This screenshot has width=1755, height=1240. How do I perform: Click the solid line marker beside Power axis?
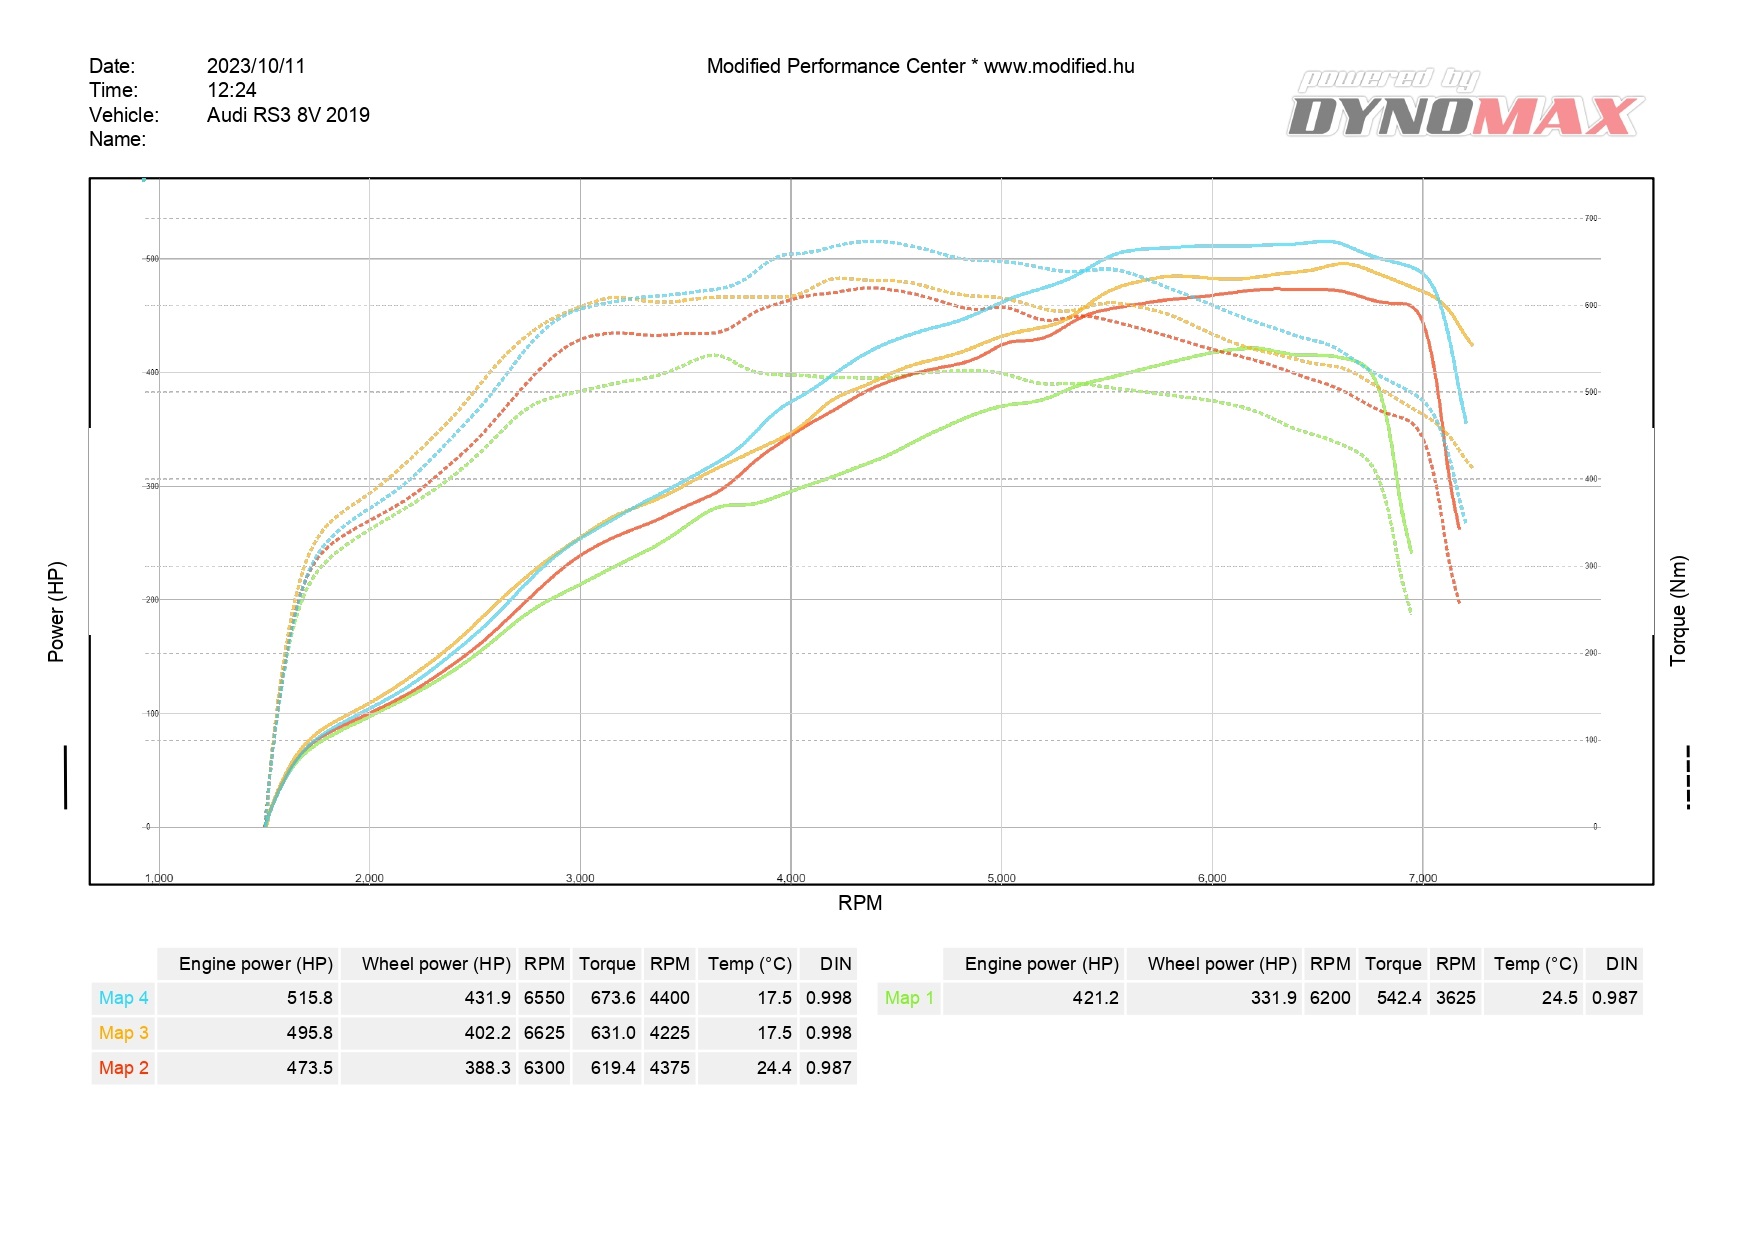pos(66,776)
